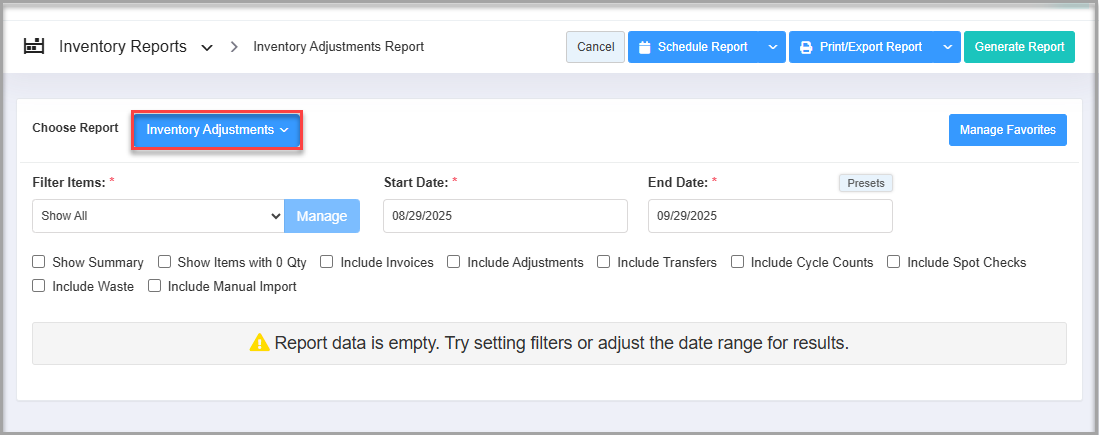The width and height of the screenshot is (1099, 435).
Task: Click the Inventory Reports factory icon
Action: pos(36,47)
